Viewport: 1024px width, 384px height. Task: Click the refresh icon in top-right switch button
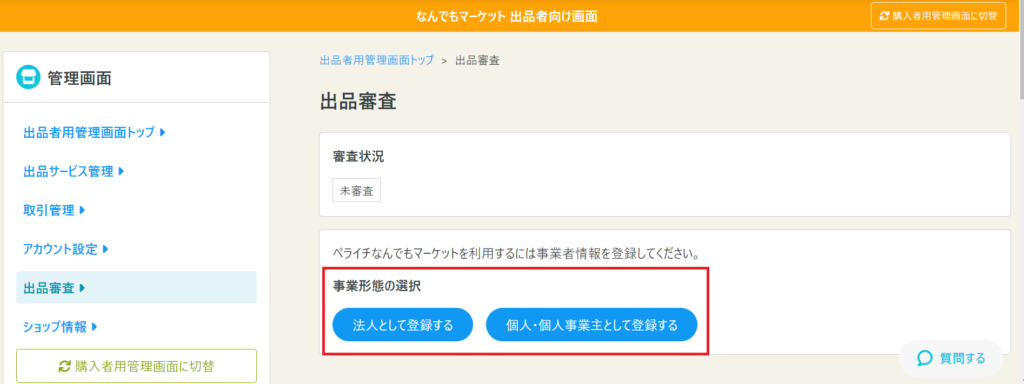(x=884, y=16)
